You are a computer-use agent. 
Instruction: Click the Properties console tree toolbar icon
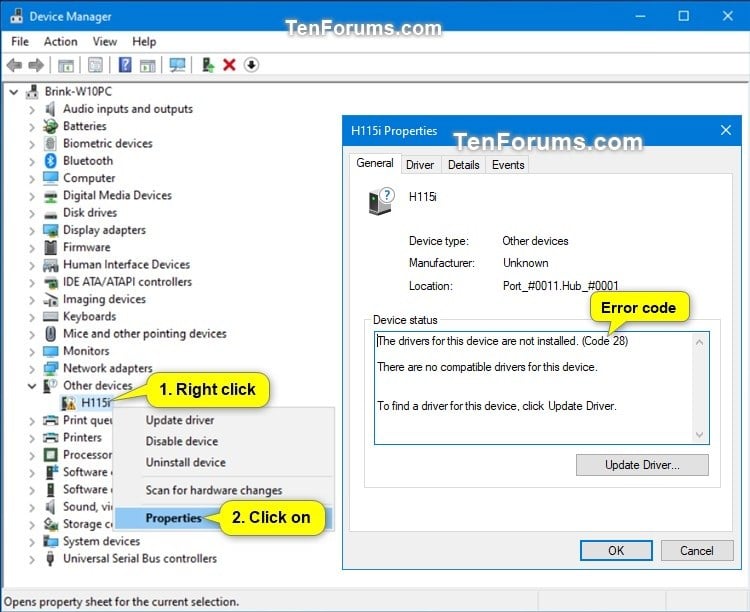[x=95, y=65]
